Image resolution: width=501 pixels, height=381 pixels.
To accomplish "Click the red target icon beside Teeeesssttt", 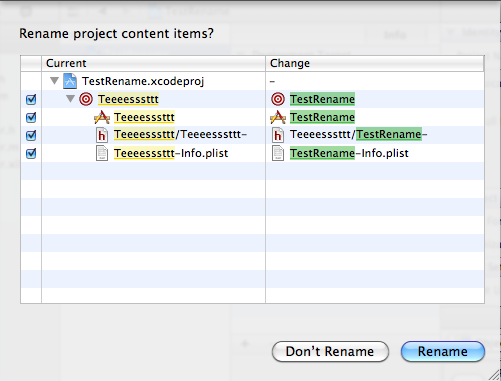I will [x=86, y=99].
